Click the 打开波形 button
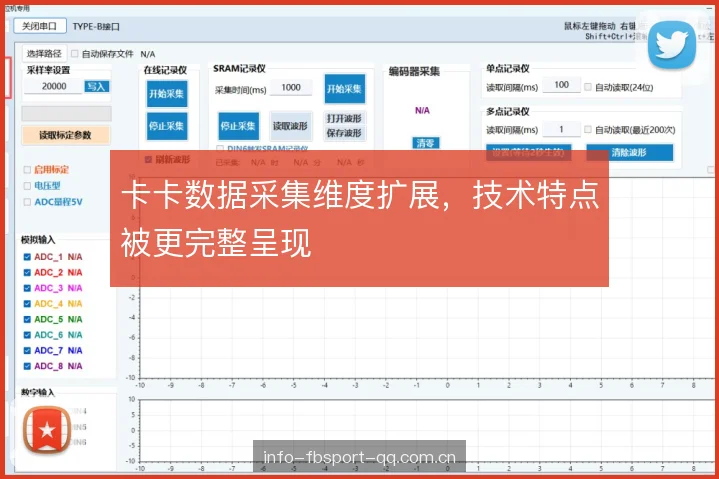Viewport: 719px width, 479px height. 344,119
